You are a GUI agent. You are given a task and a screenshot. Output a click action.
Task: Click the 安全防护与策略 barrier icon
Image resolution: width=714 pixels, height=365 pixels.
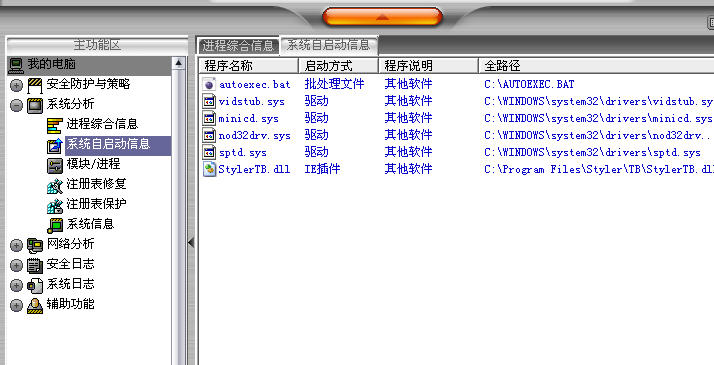(35, 85)
